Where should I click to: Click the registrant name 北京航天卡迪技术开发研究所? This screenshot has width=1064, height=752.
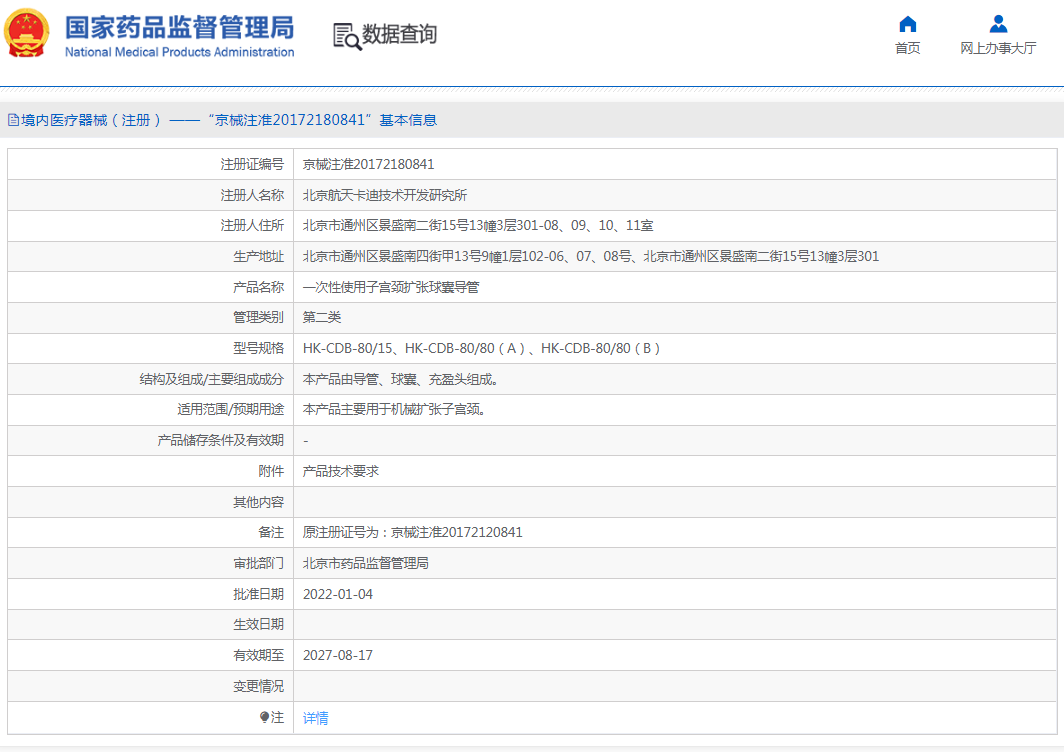point(384,195)
